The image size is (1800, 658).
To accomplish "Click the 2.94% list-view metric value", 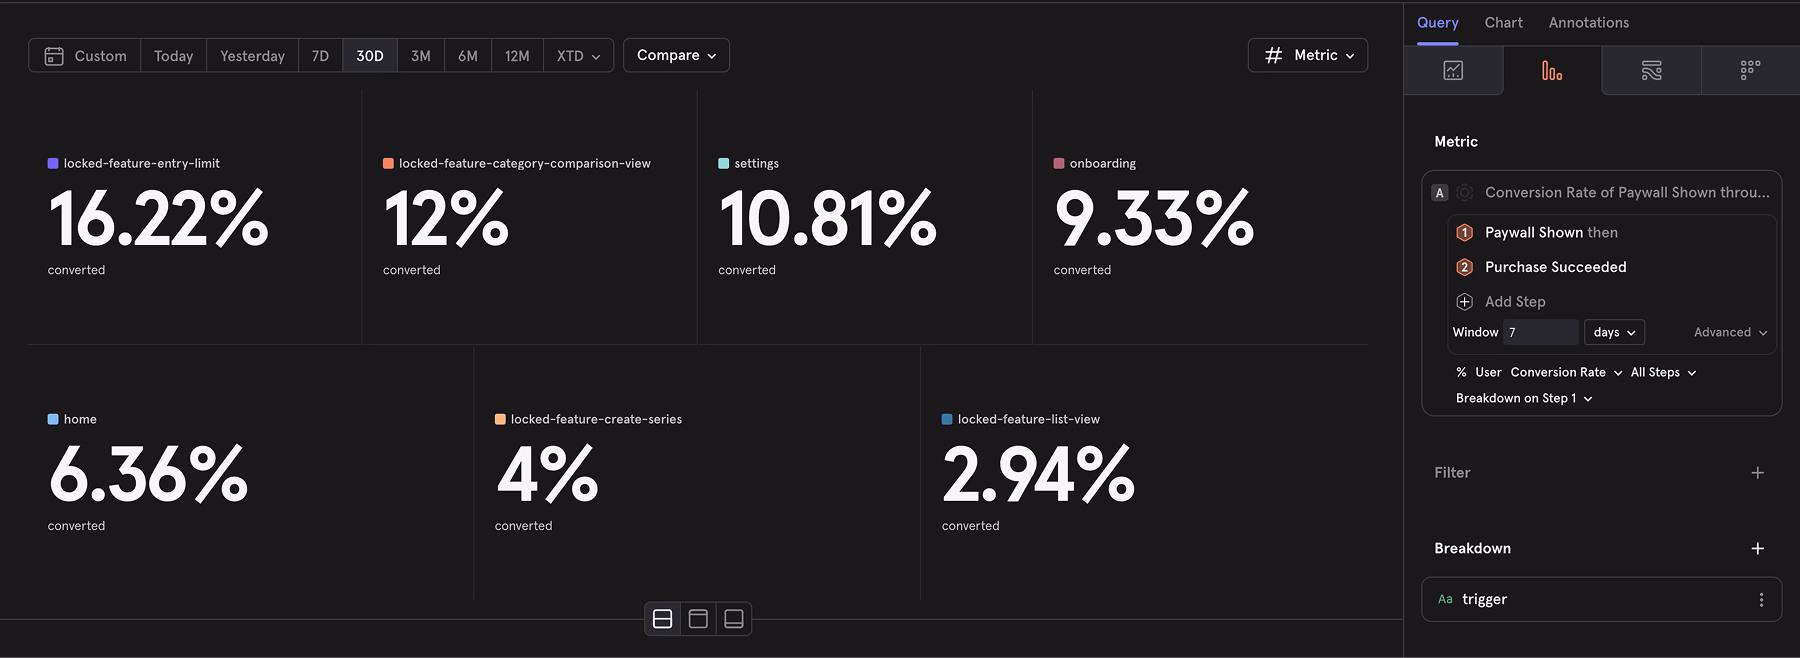I will [x=1038, y=474].
